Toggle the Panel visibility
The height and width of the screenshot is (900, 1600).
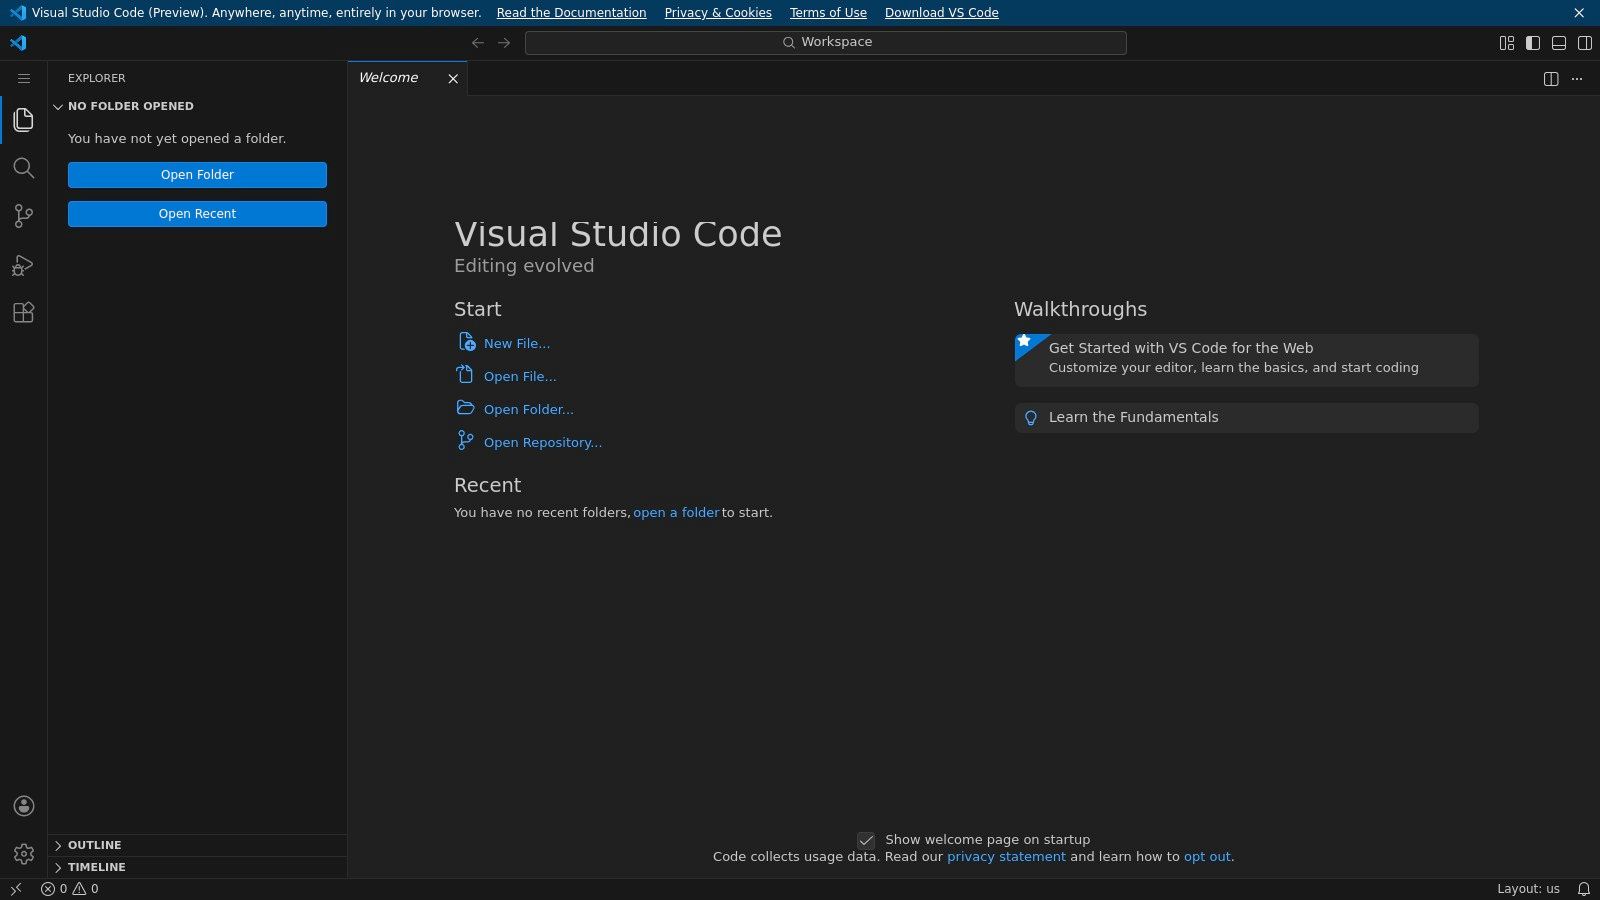coord(1558,42)
